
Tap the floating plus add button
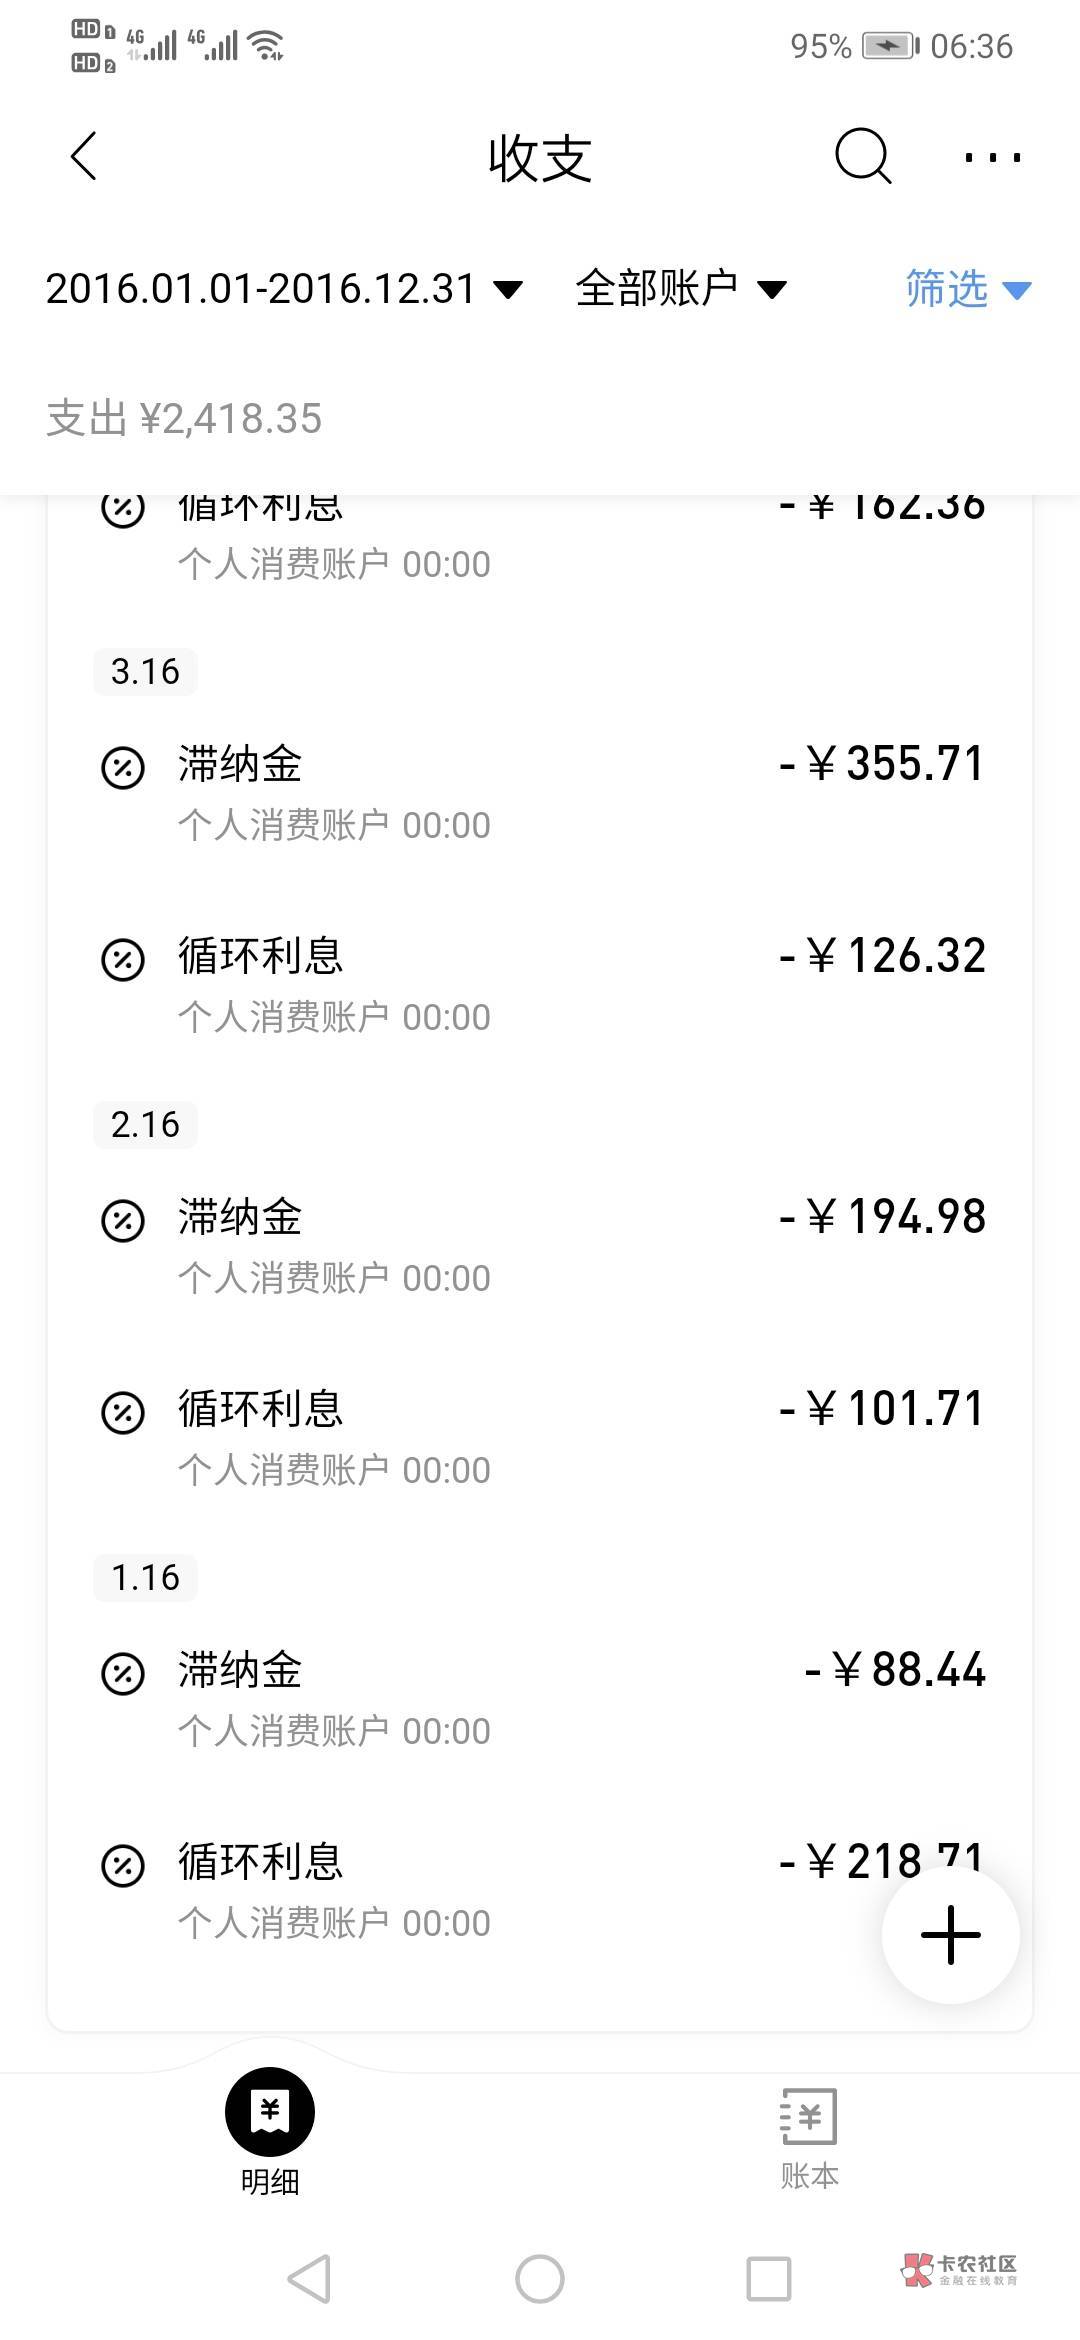[950, 1934]
